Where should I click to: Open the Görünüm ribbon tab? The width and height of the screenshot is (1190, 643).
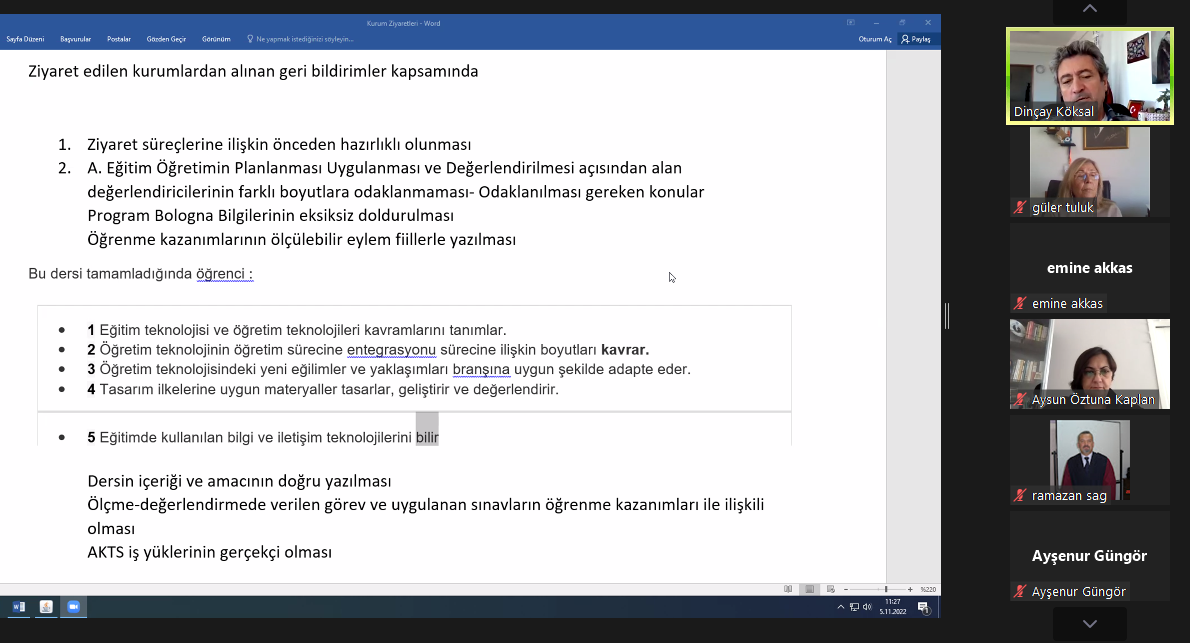(x=216, y=39)
